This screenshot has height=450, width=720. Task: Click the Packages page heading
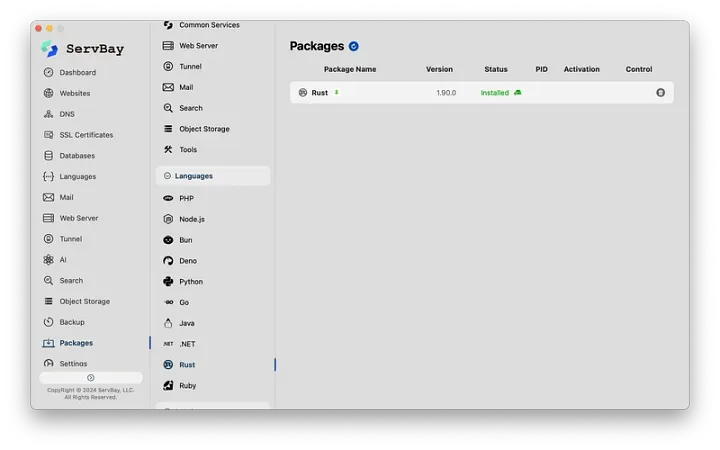coord(317,46)
